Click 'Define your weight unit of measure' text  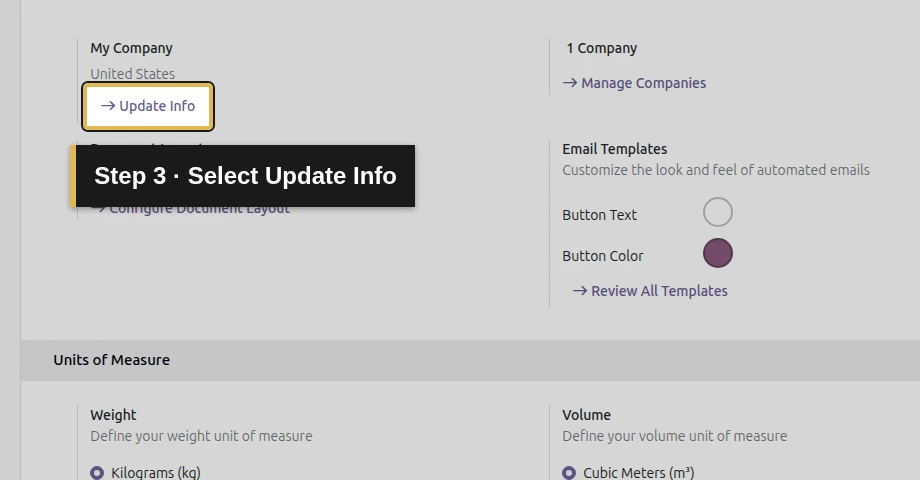201,437
